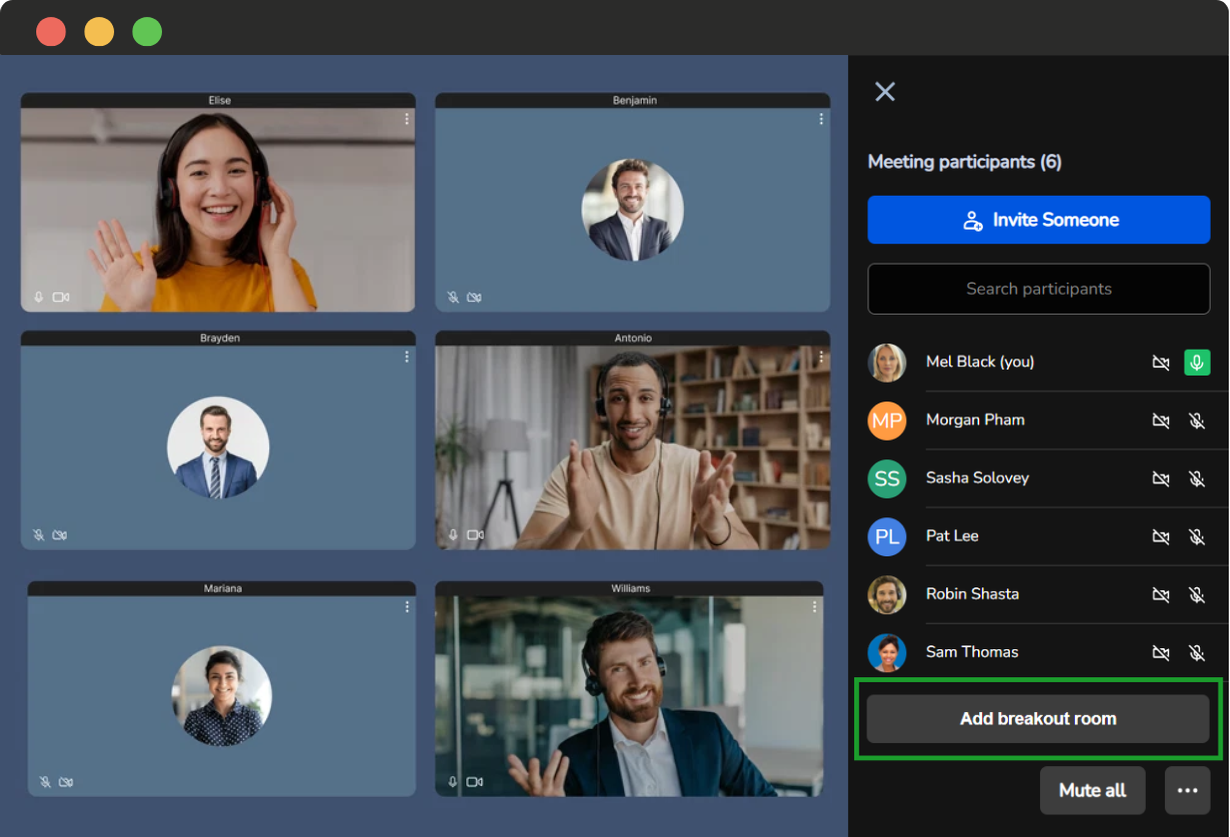Click Add breakout room button

[1038, 719]
